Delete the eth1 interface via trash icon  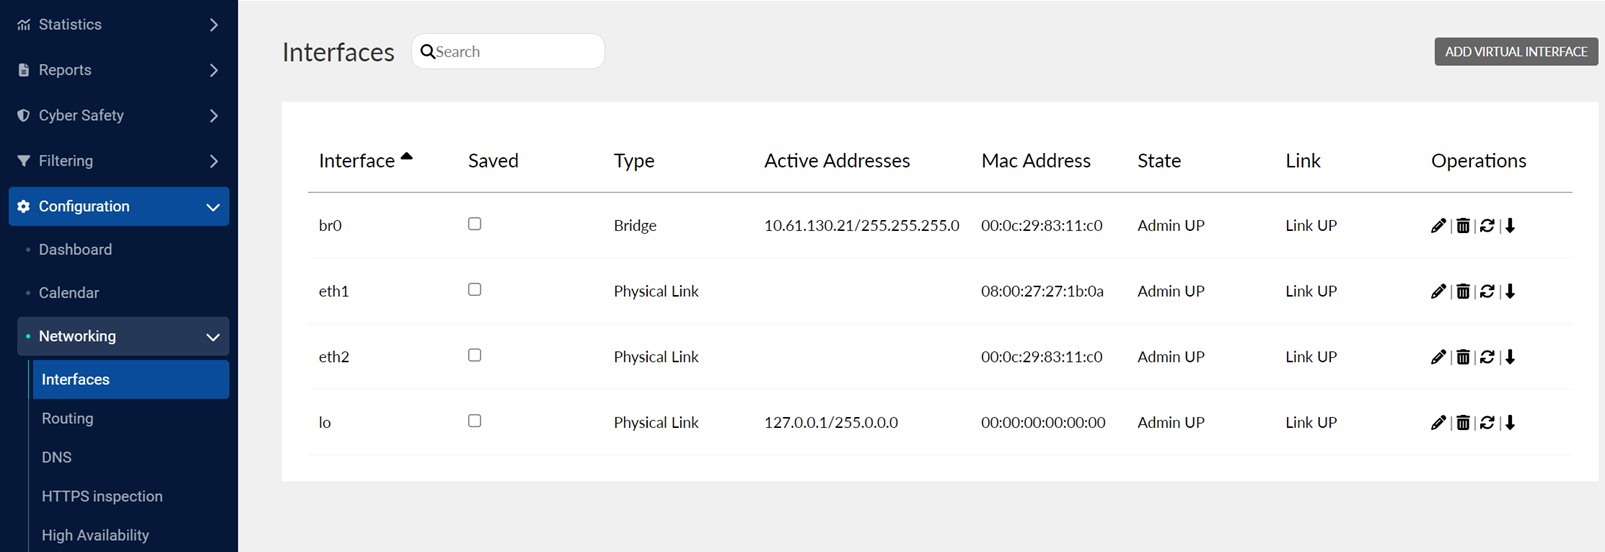tap(1463, 292)
